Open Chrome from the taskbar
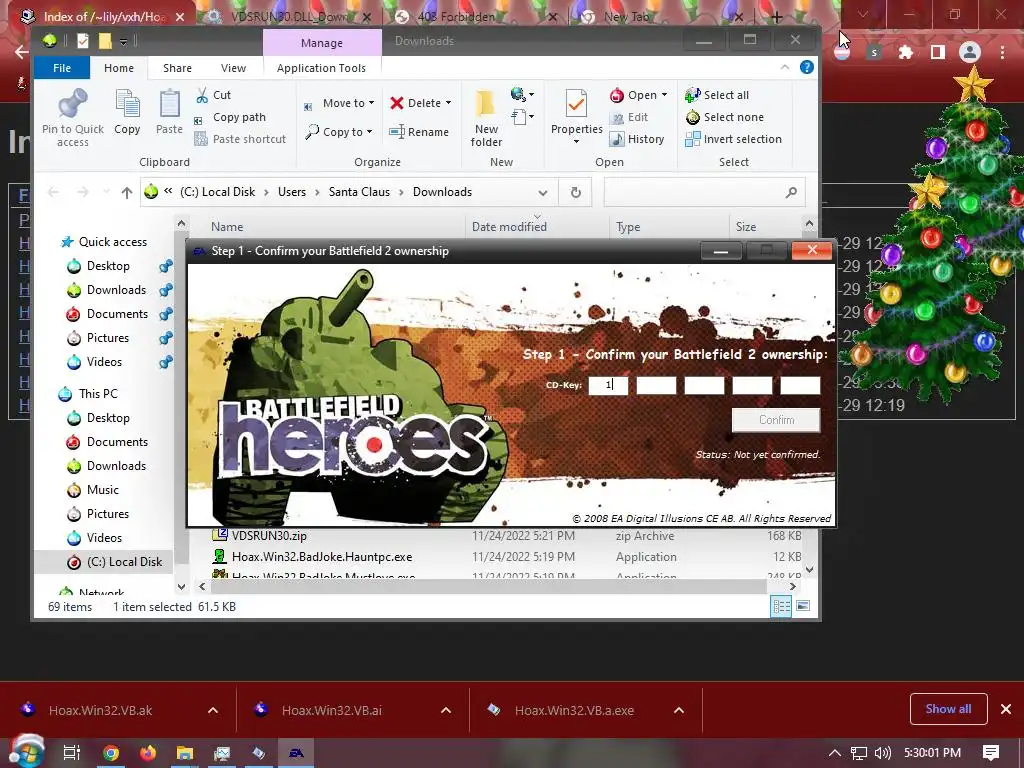This screenshot has width=1024, height=768. coord(111,753)
